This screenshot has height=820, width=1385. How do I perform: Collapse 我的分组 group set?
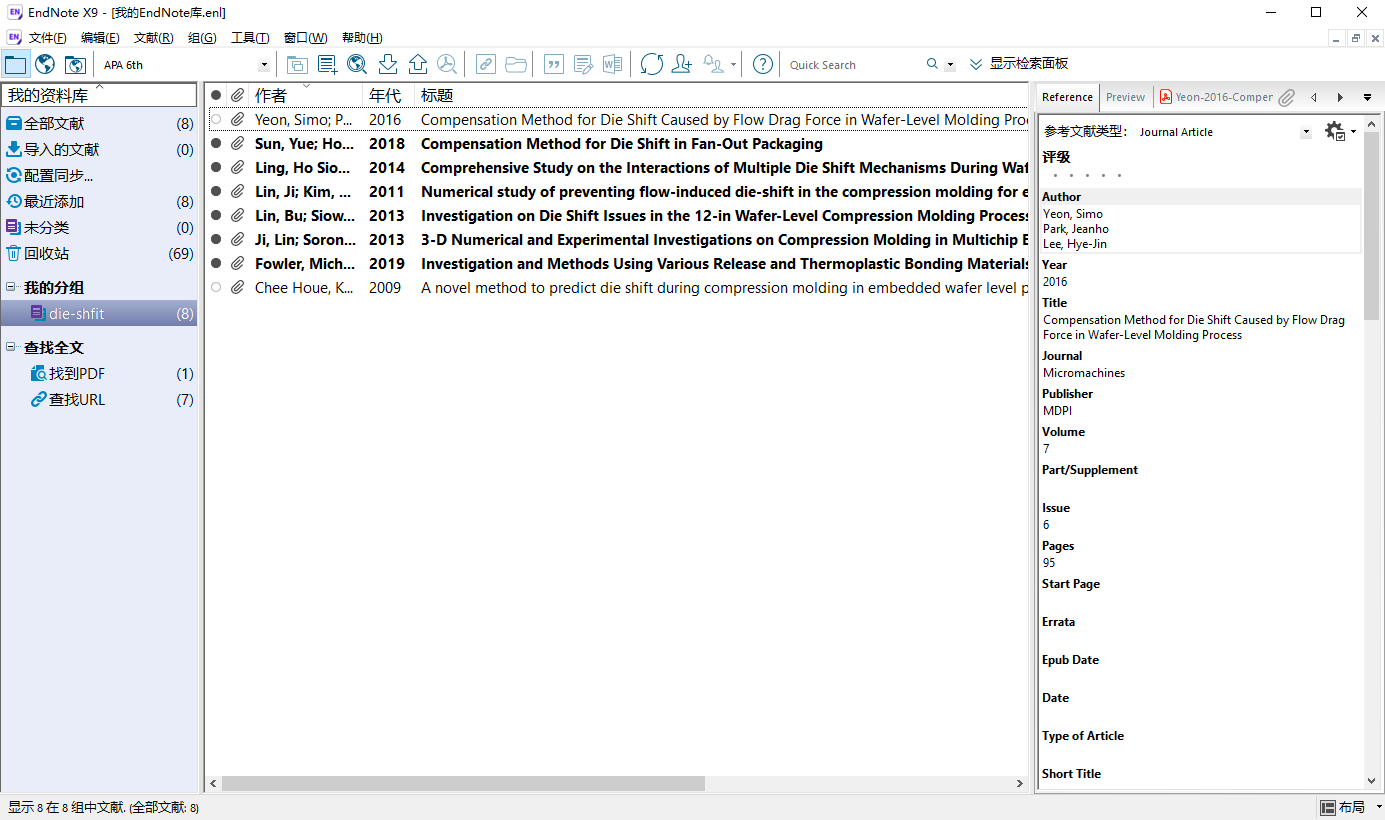click(x=11, y=287)
